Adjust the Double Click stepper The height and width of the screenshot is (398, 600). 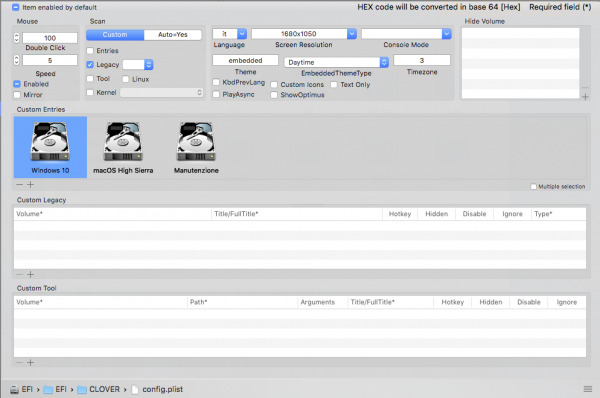coord(16,38)
